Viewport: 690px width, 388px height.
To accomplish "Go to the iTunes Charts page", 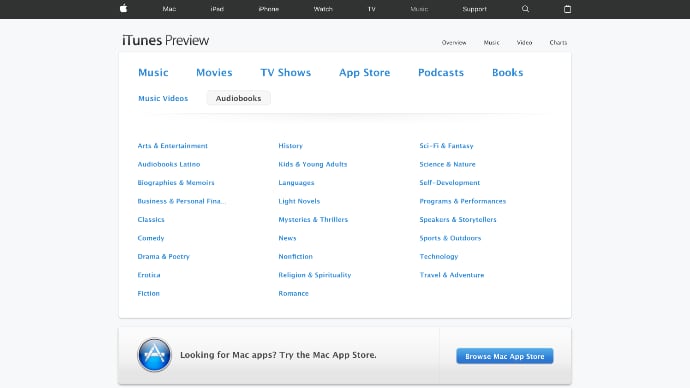I will pyautogui.click(x=558, y=43).
